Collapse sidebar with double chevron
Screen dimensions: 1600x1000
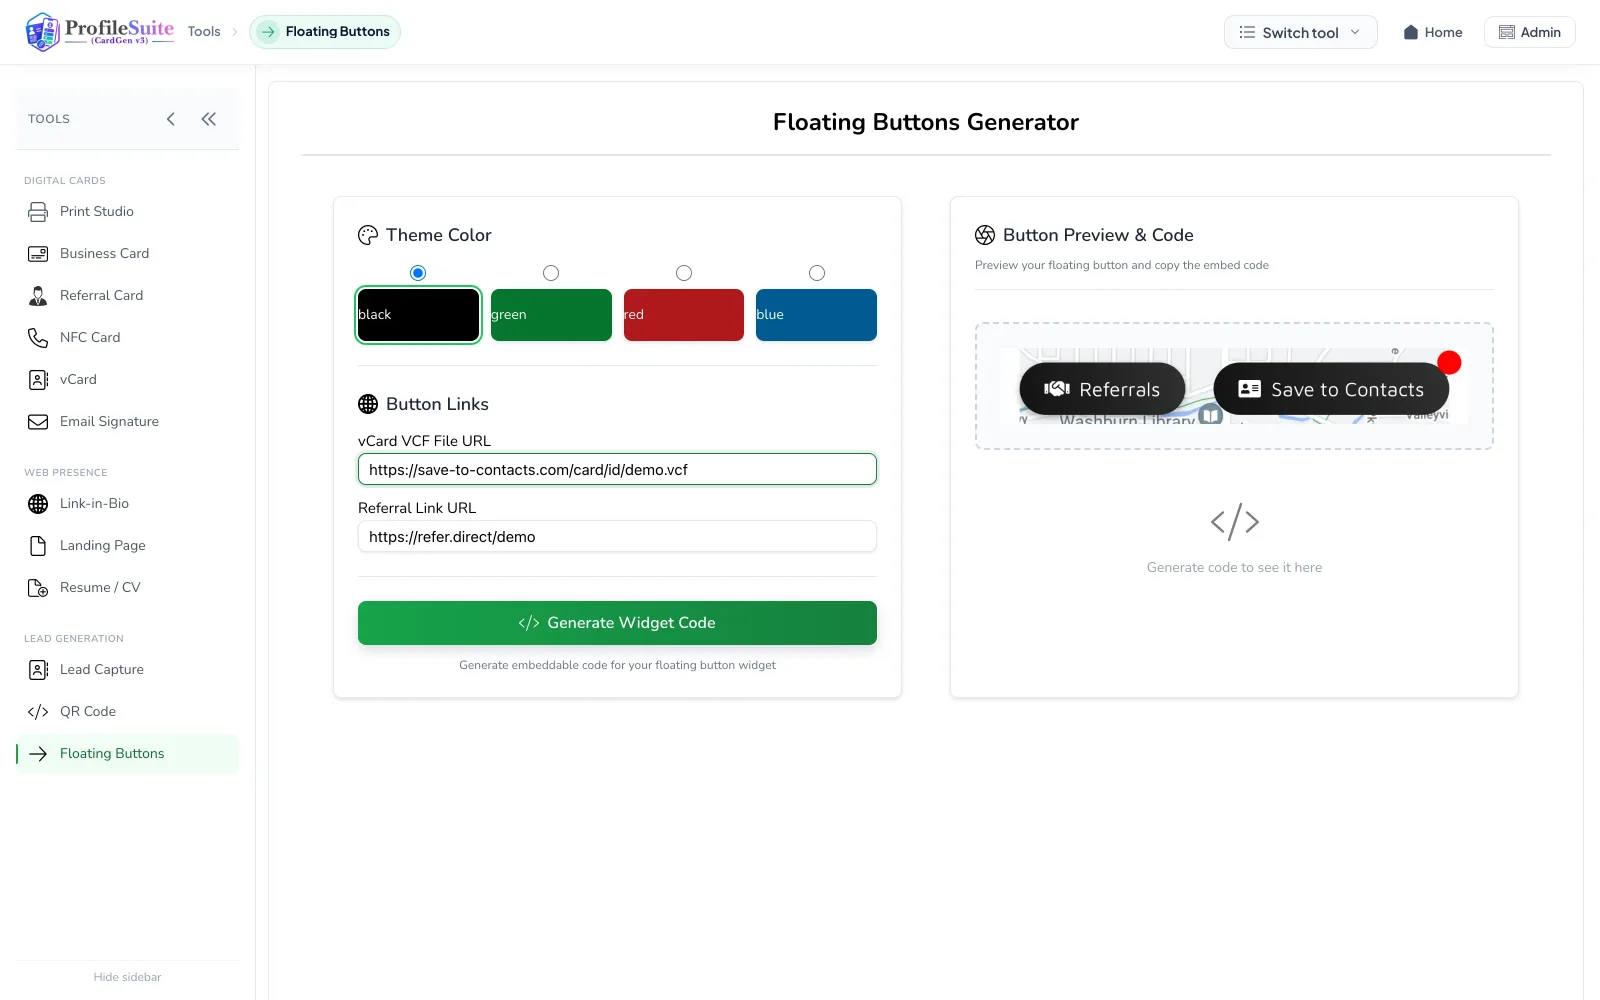coord(209,119)
